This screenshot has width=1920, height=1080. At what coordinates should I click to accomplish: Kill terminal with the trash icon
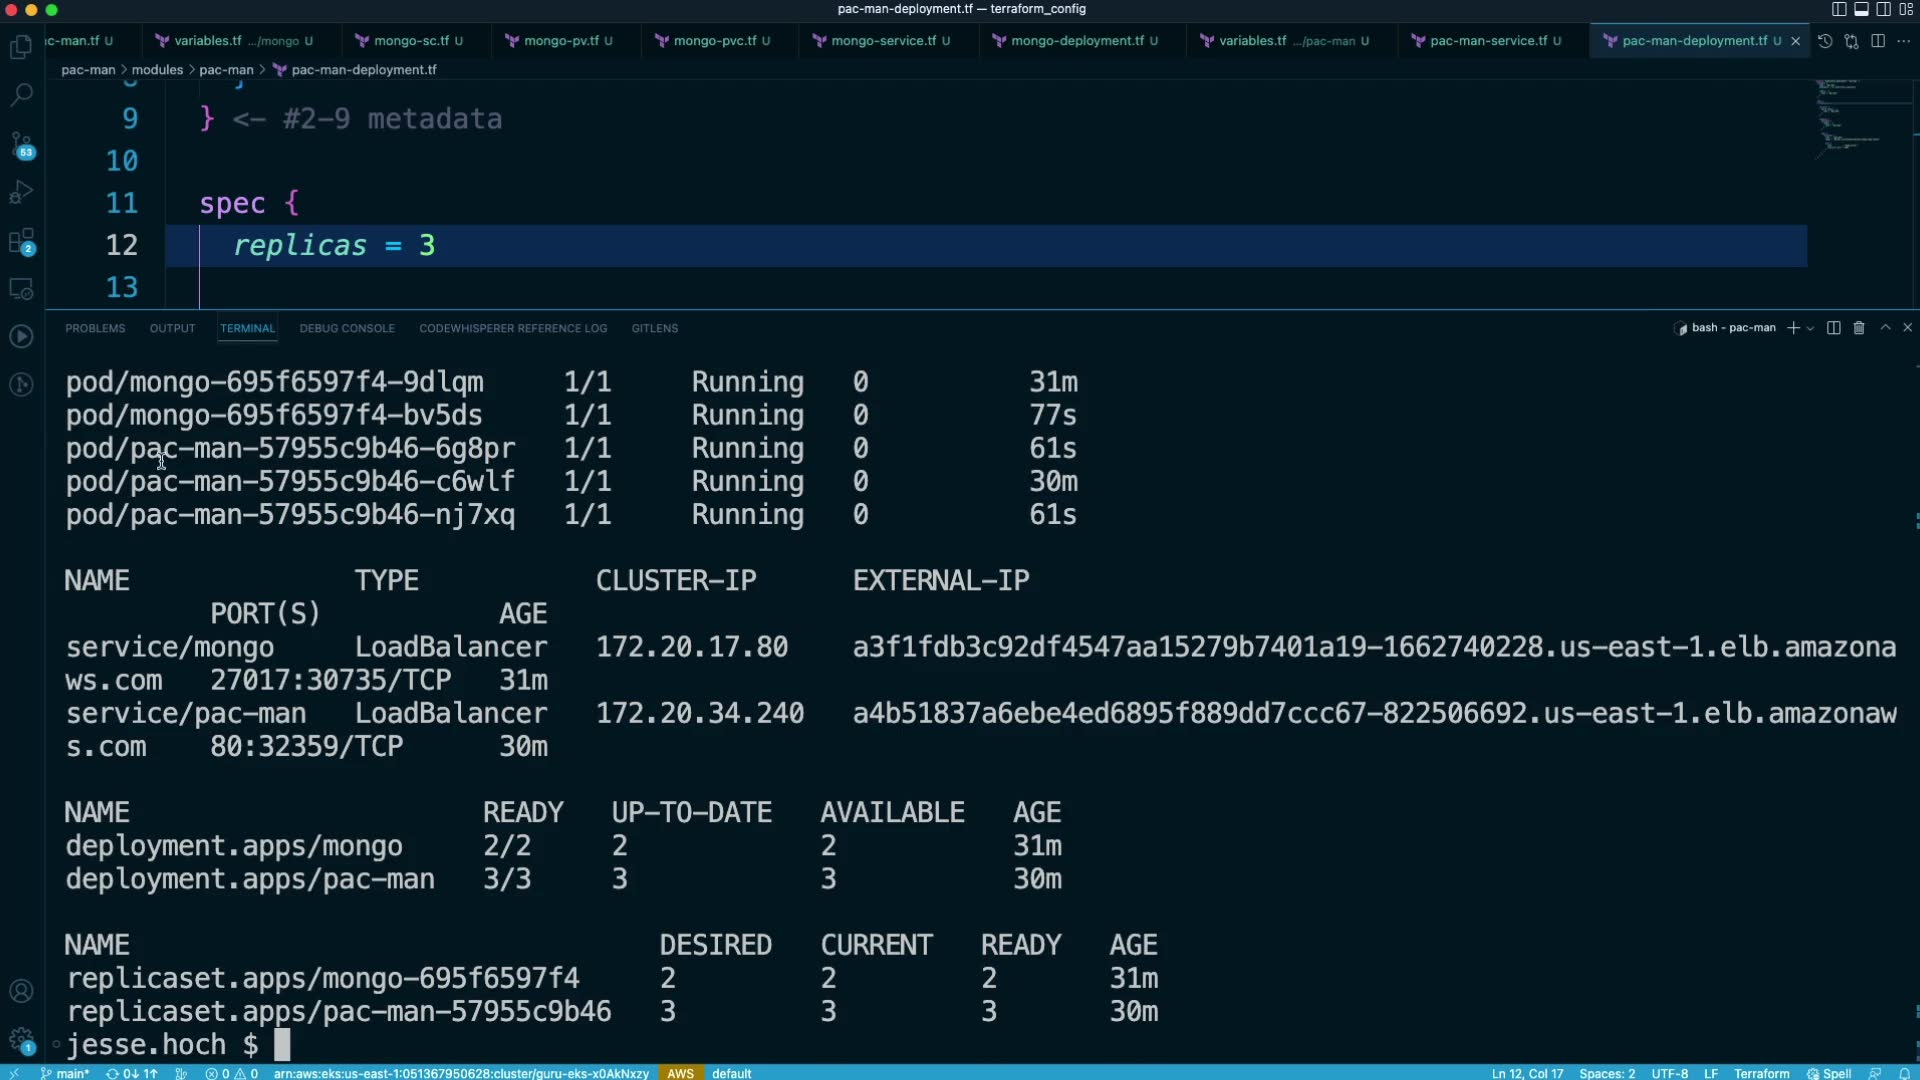tap(1859, 328)
